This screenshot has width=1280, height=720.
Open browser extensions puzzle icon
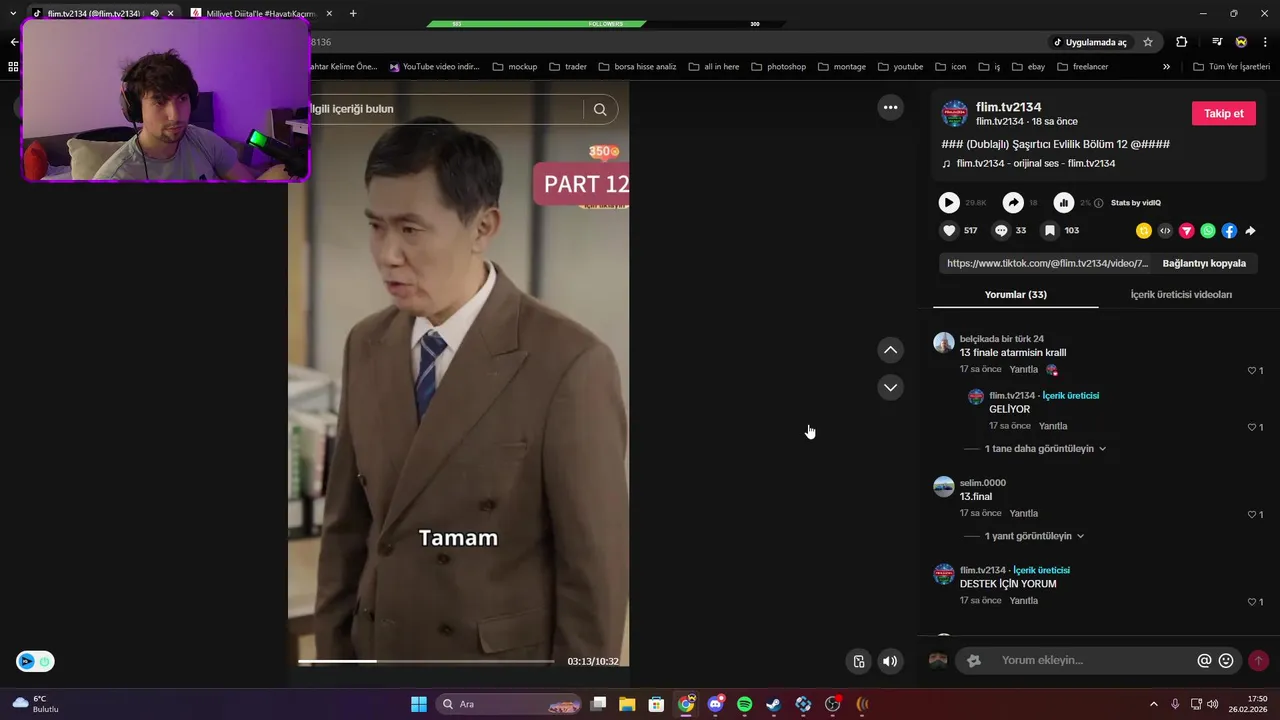click(x=1182, y=42)
